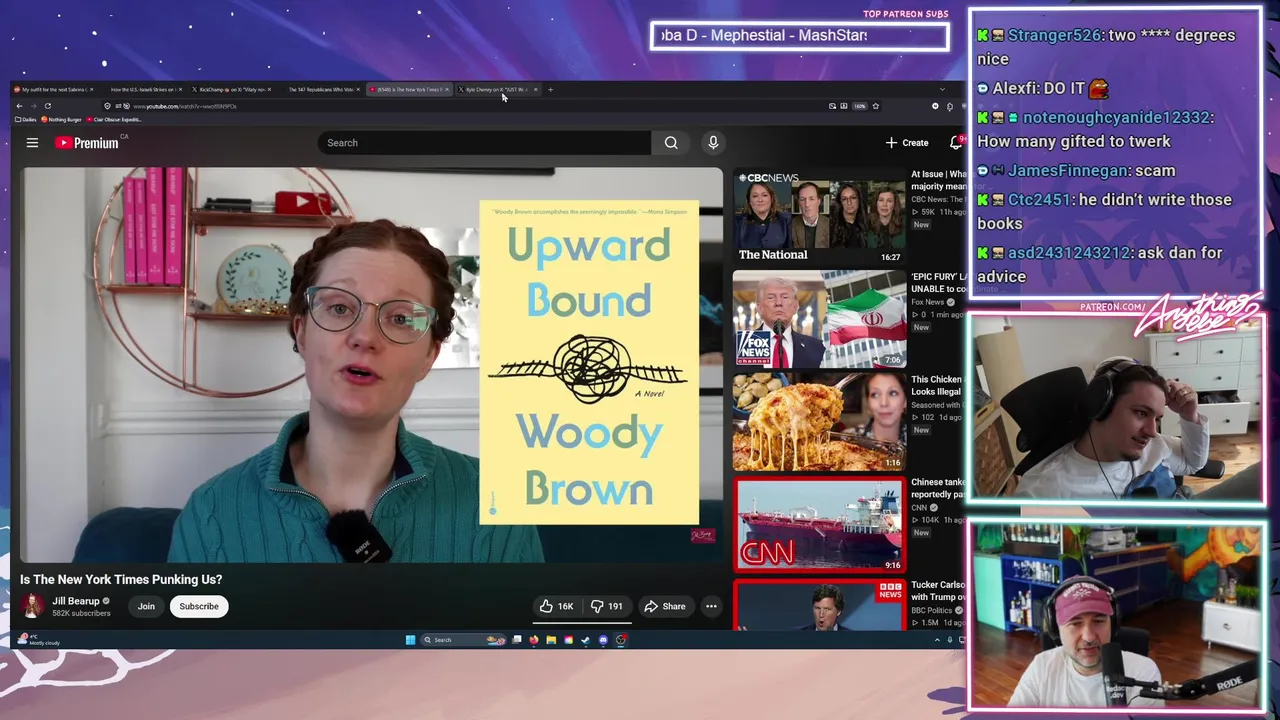Viewport: 1280px width, 720px height.
Task: Join Jill Bearup's channel membership
Action: pyautogui.click(x=146, y=606)
